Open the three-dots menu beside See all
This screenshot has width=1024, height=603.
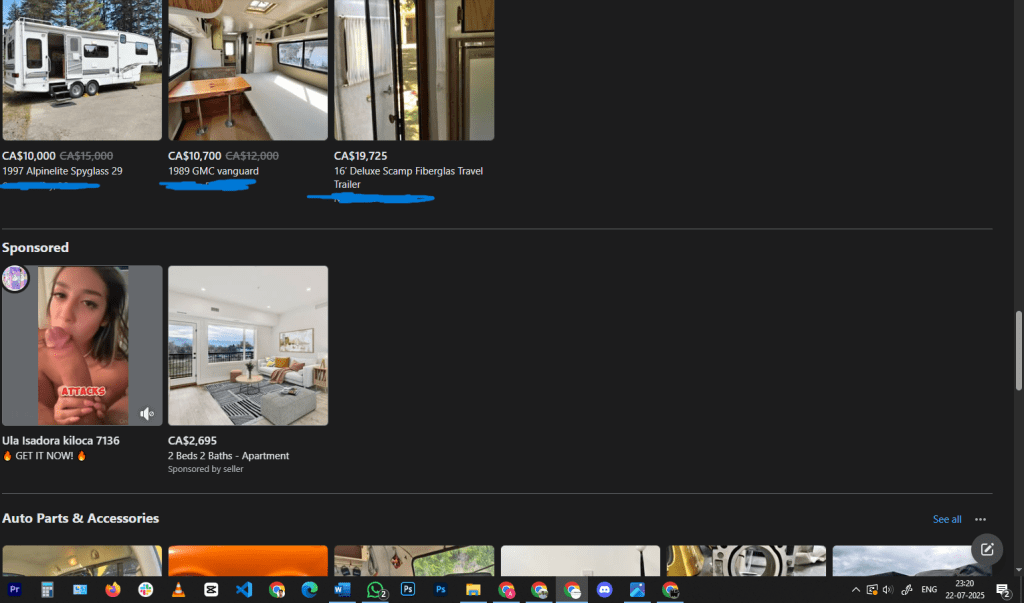pyautogui.click(x=980, y=520)
